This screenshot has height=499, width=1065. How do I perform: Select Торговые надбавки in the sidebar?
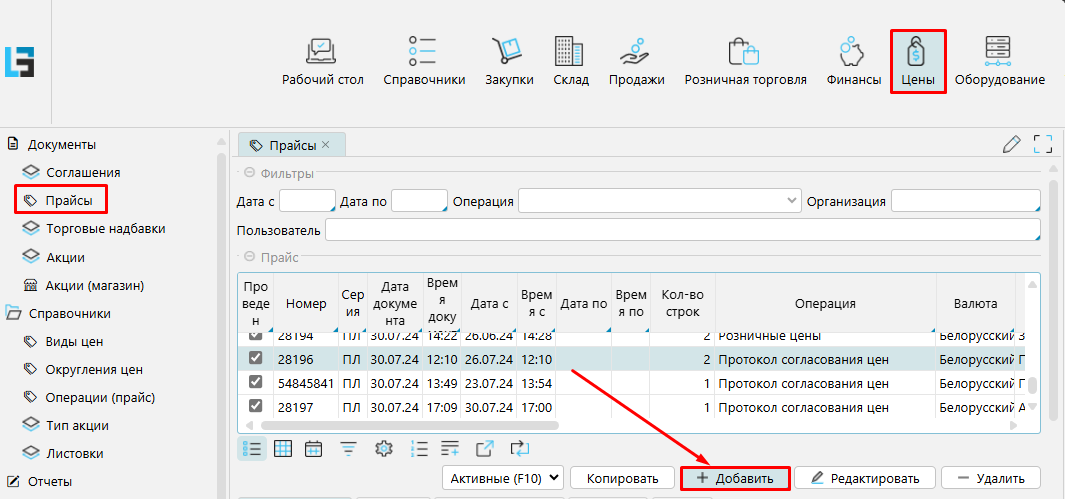click(105, 229)
